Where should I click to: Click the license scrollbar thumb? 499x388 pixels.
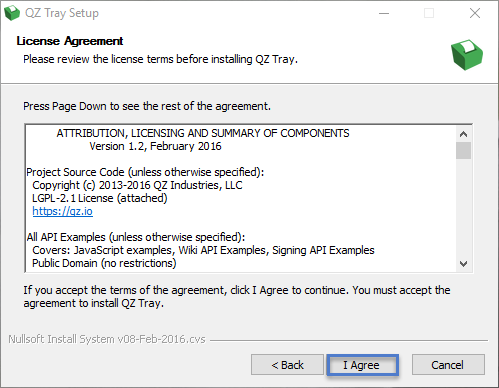[463, 151]
